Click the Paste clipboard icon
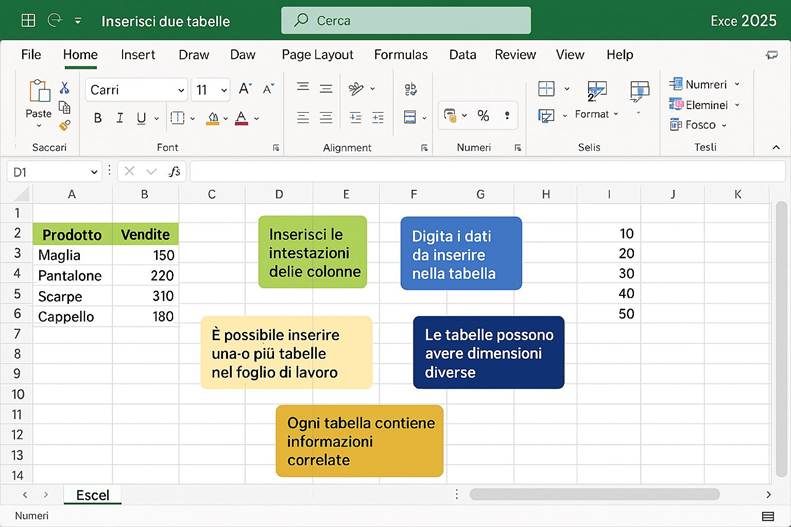791x527 pixels. point(39,91)
